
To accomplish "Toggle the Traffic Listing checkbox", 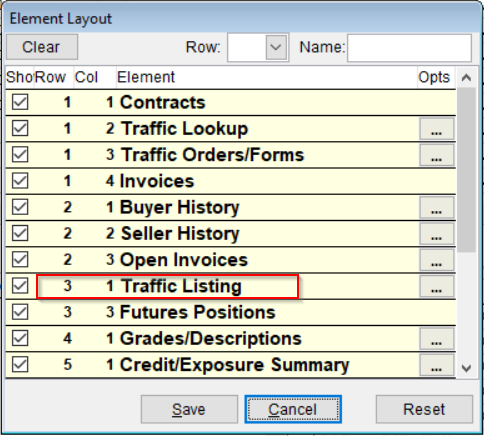I will [20, 286].
